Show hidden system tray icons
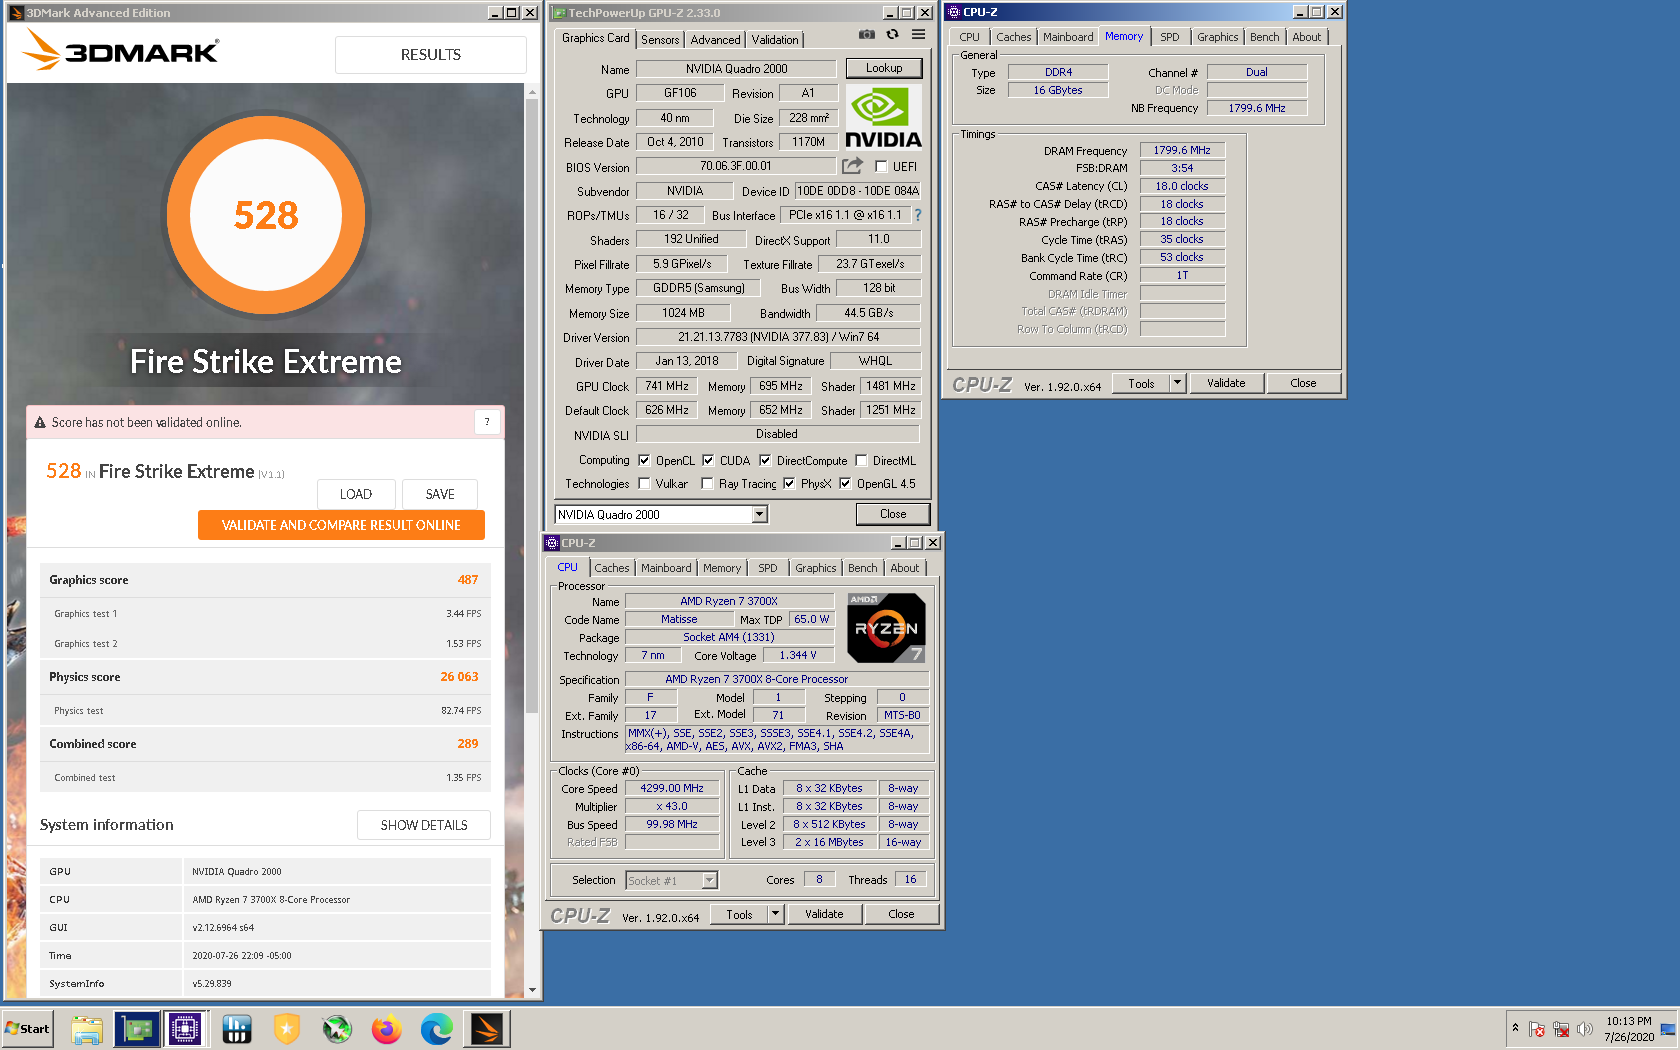1680x1050 pixels. 1515,1028
